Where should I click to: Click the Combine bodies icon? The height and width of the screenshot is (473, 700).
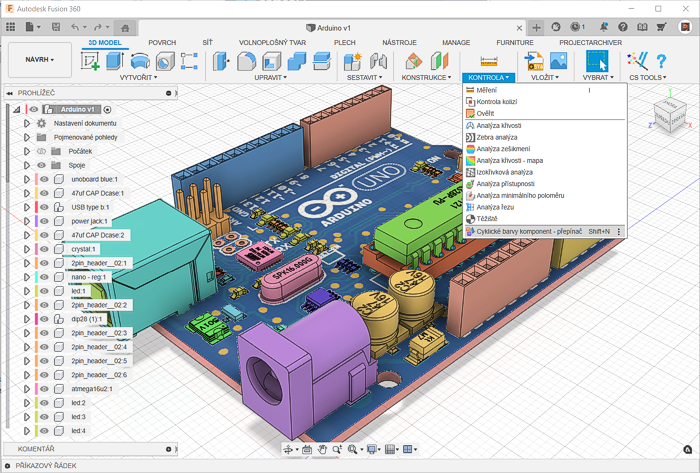(x=296, y=61)
